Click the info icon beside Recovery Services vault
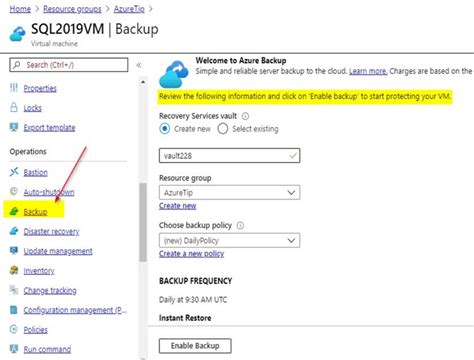 coord(245,116)
